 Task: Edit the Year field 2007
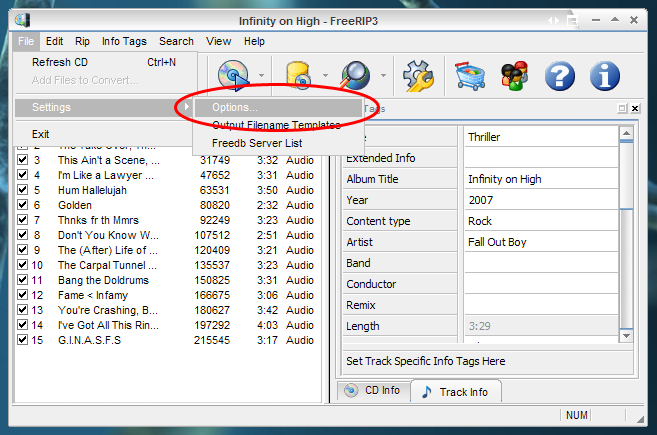(x=541, y=200)
